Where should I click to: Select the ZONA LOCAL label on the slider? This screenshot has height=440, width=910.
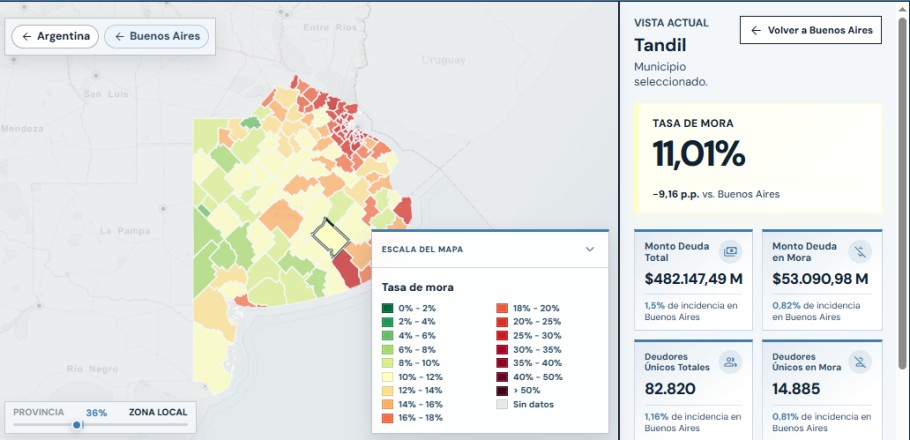[158, 412]
